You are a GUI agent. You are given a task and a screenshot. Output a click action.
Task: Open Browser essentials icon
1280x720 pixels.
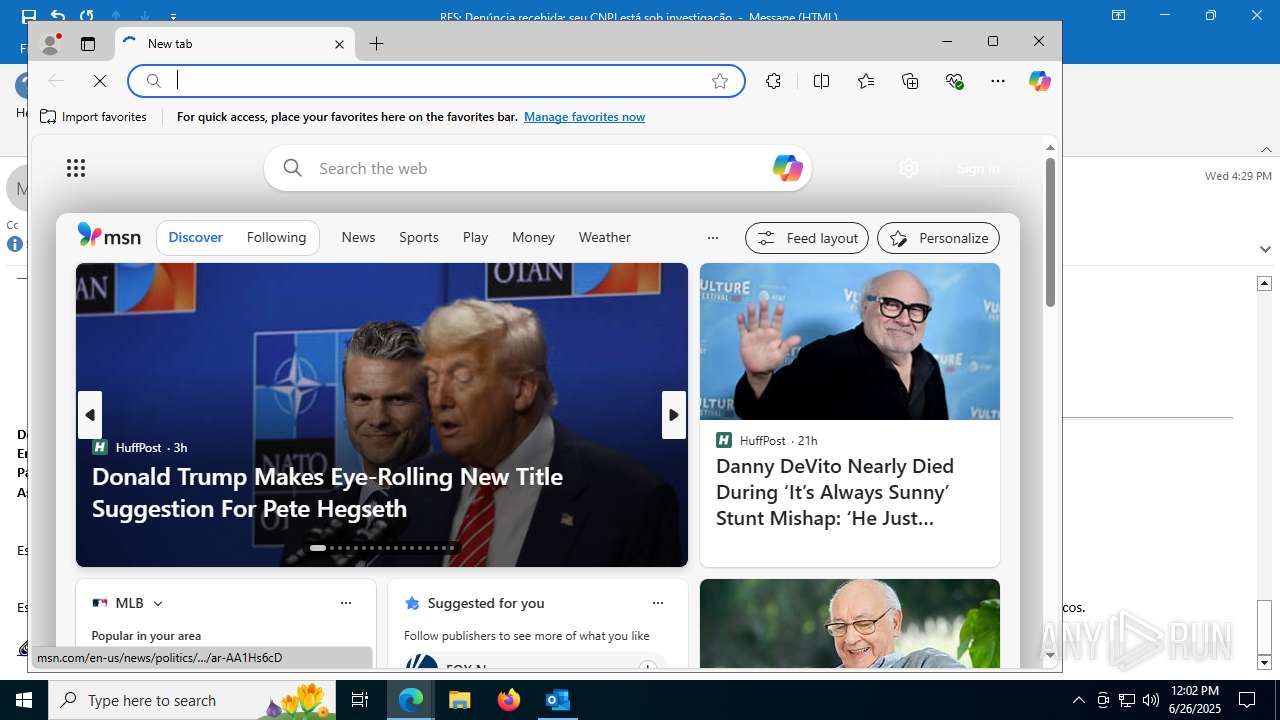click(954, 81)
